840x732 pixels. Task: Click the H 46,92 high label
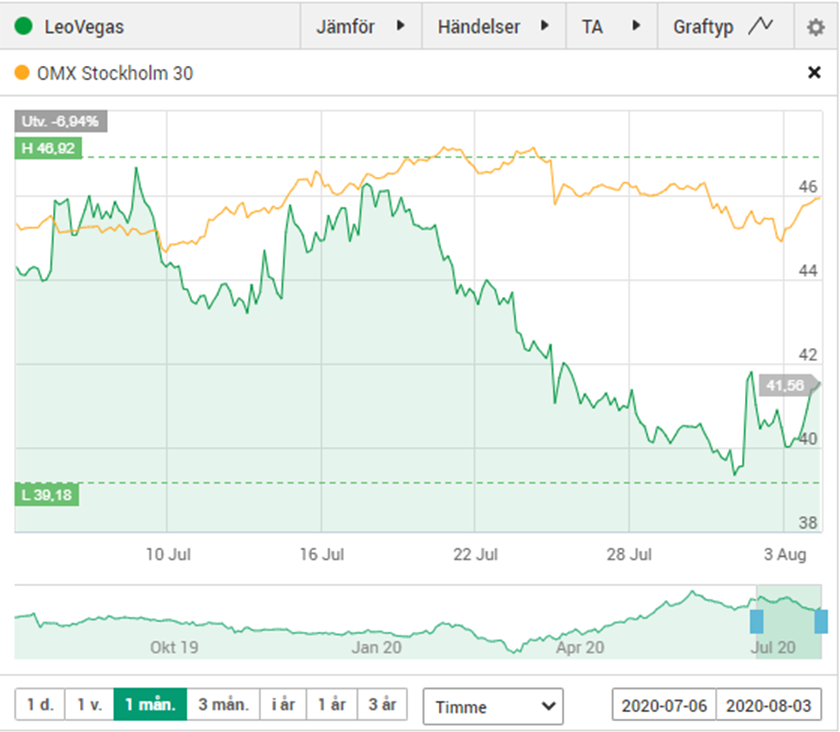coord(48,148)
